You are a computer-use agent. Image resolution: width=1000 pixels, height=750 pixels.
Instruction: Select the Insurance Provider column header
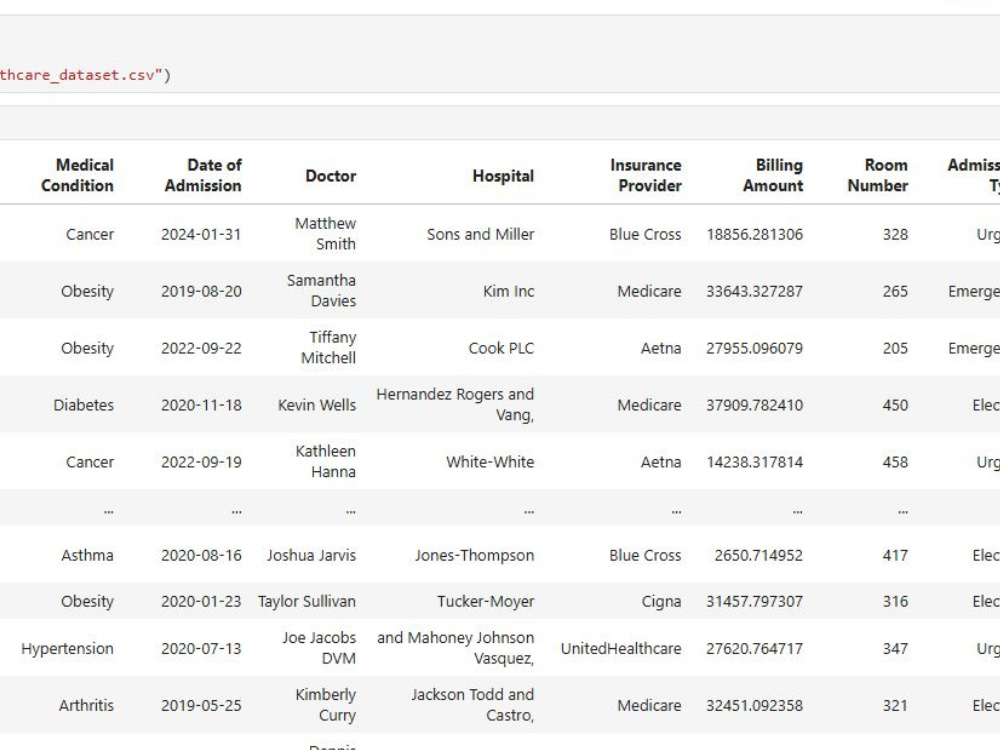click(x=645, y=175)
